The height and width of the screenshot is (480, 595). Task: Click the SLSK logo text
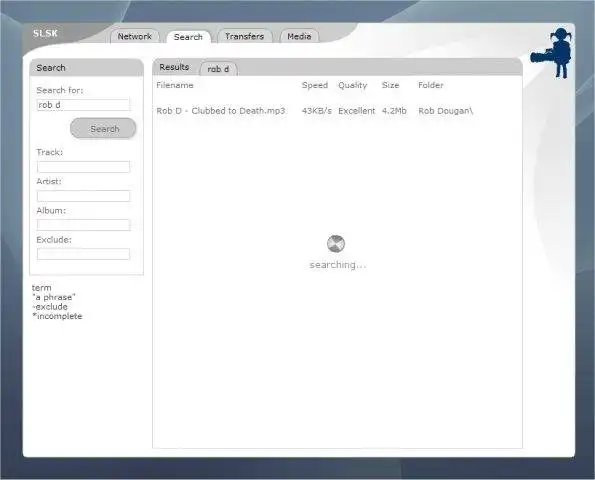point(45,33)
